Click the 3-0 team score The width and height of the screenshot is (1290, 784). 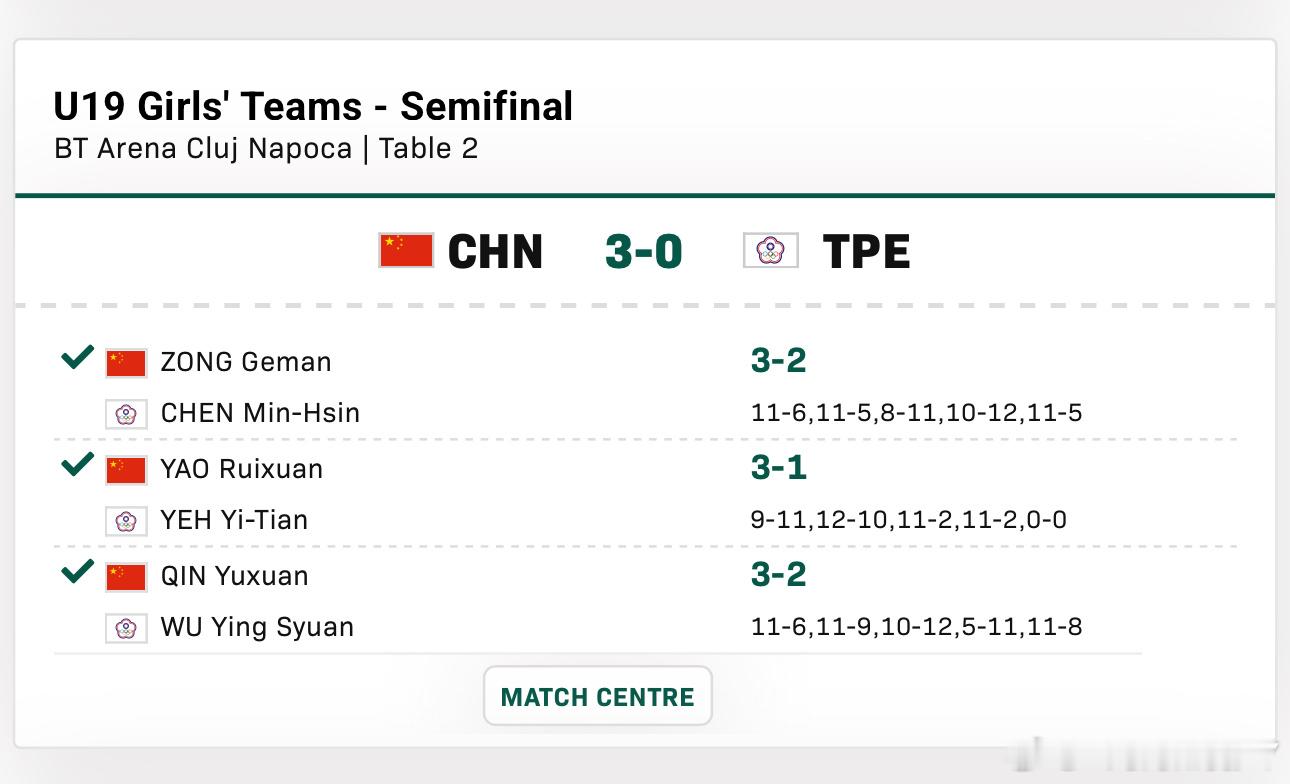643,251
